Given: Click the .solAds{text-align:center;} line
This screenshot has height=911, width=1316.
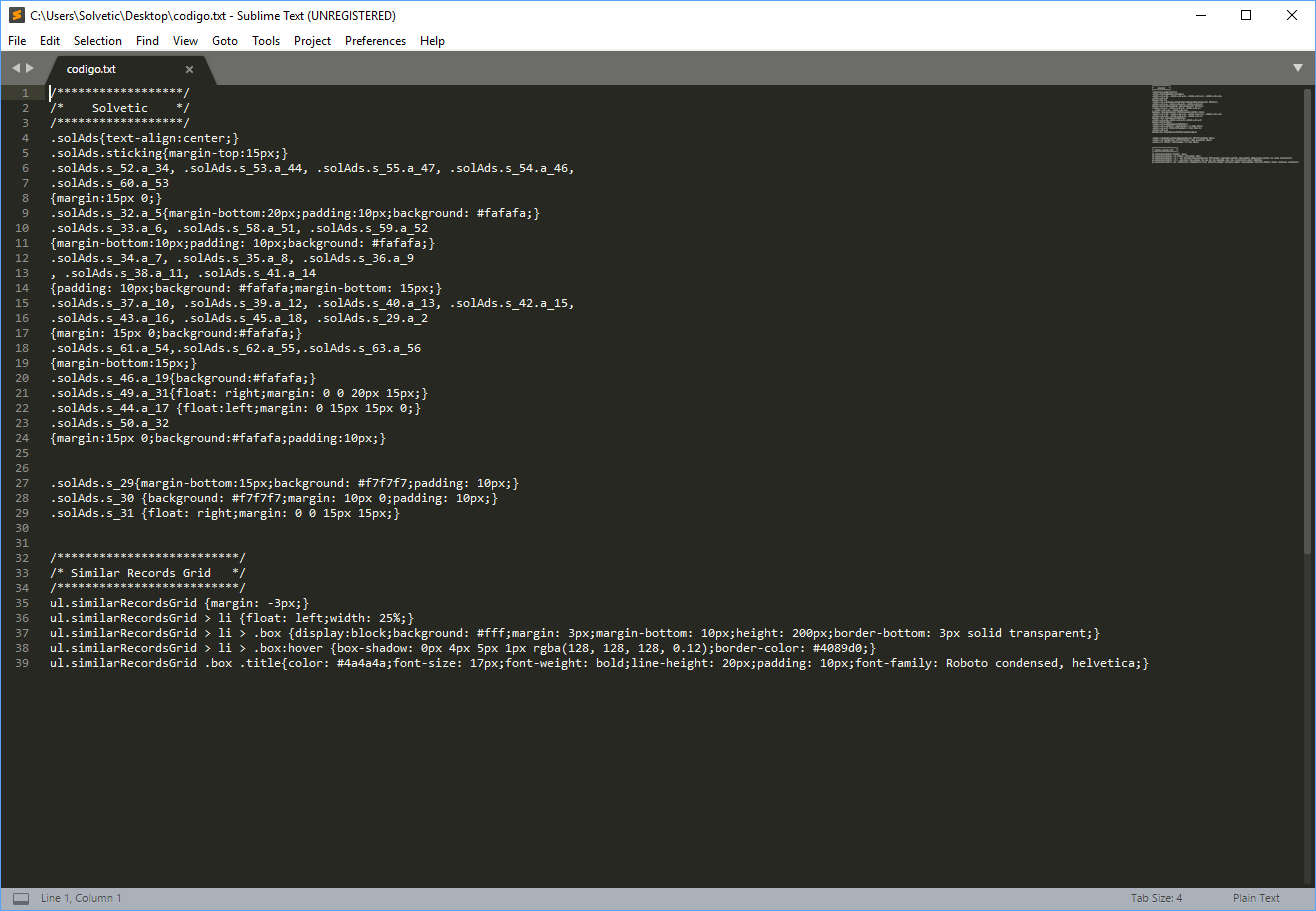Looking at the screenshot, I should [x=145, y=138].
